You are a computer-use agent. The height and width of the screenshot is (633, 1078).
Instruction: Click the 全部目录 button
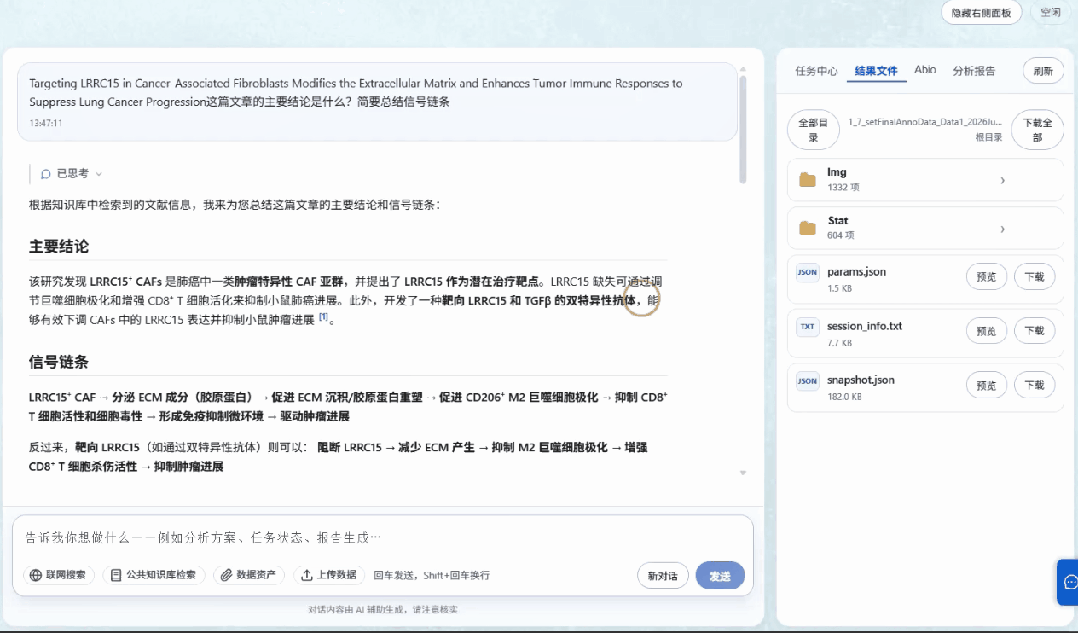(x=813, y=130)
